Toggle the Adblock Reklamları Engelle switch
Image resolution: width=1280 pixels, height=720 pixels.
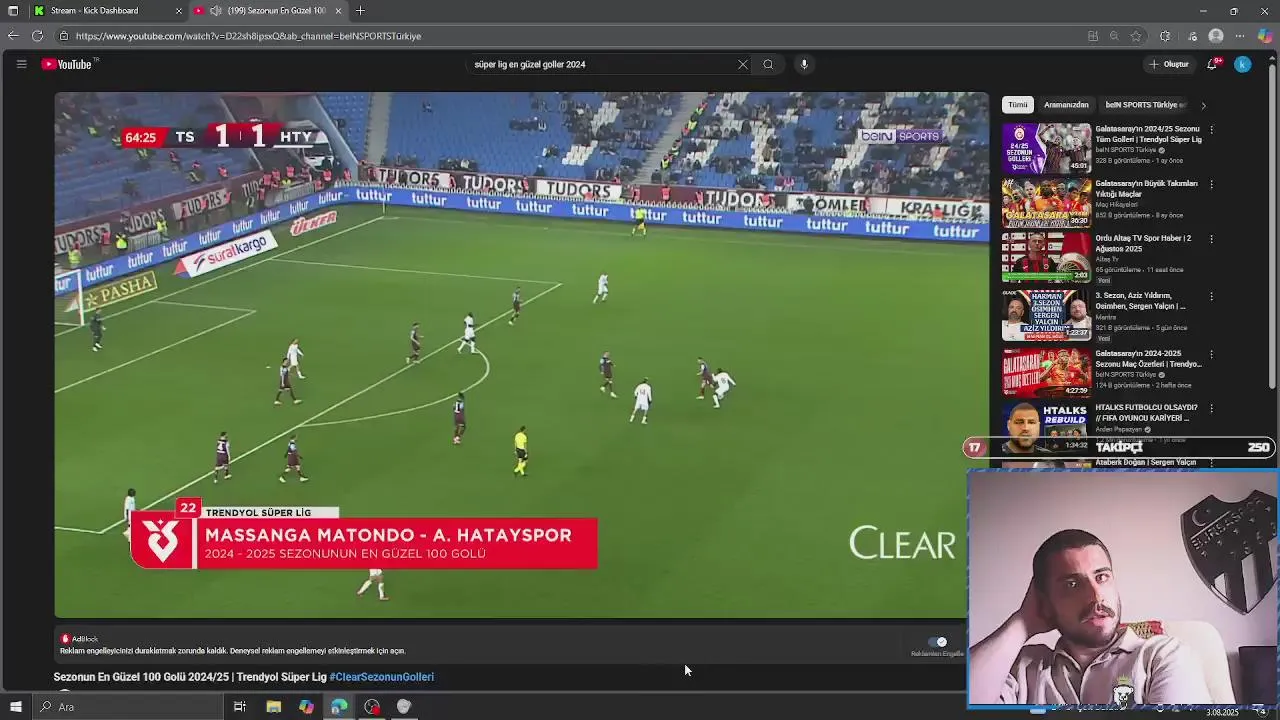coord(937,642)
